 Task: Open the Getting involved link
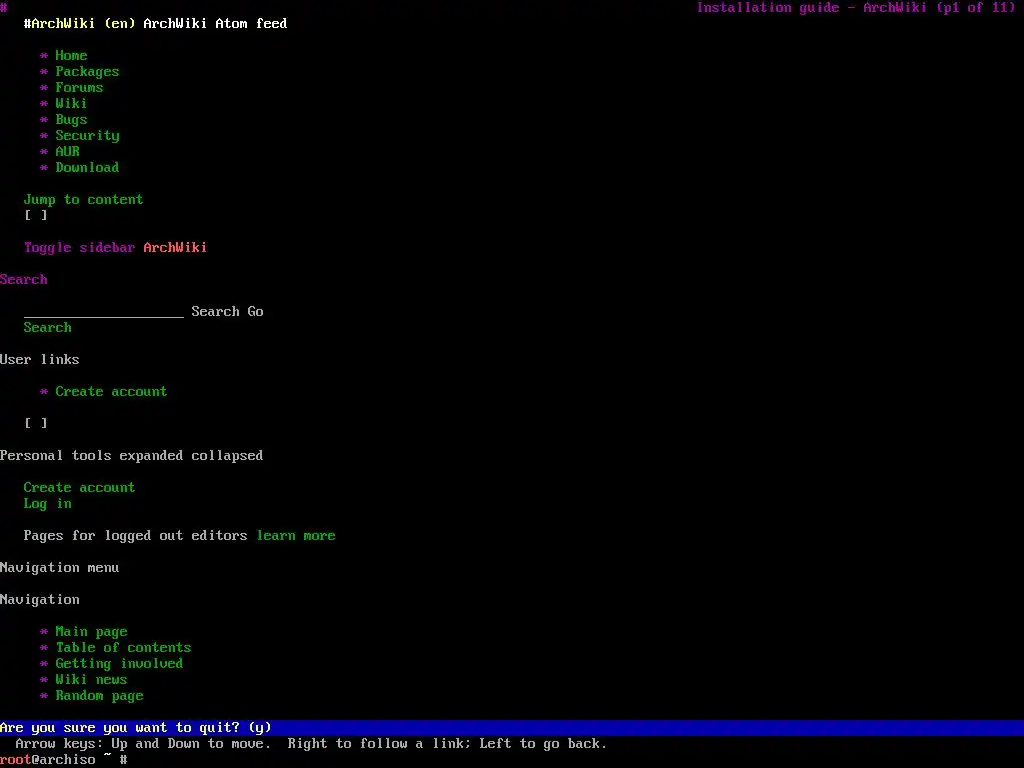pos(120,664)
